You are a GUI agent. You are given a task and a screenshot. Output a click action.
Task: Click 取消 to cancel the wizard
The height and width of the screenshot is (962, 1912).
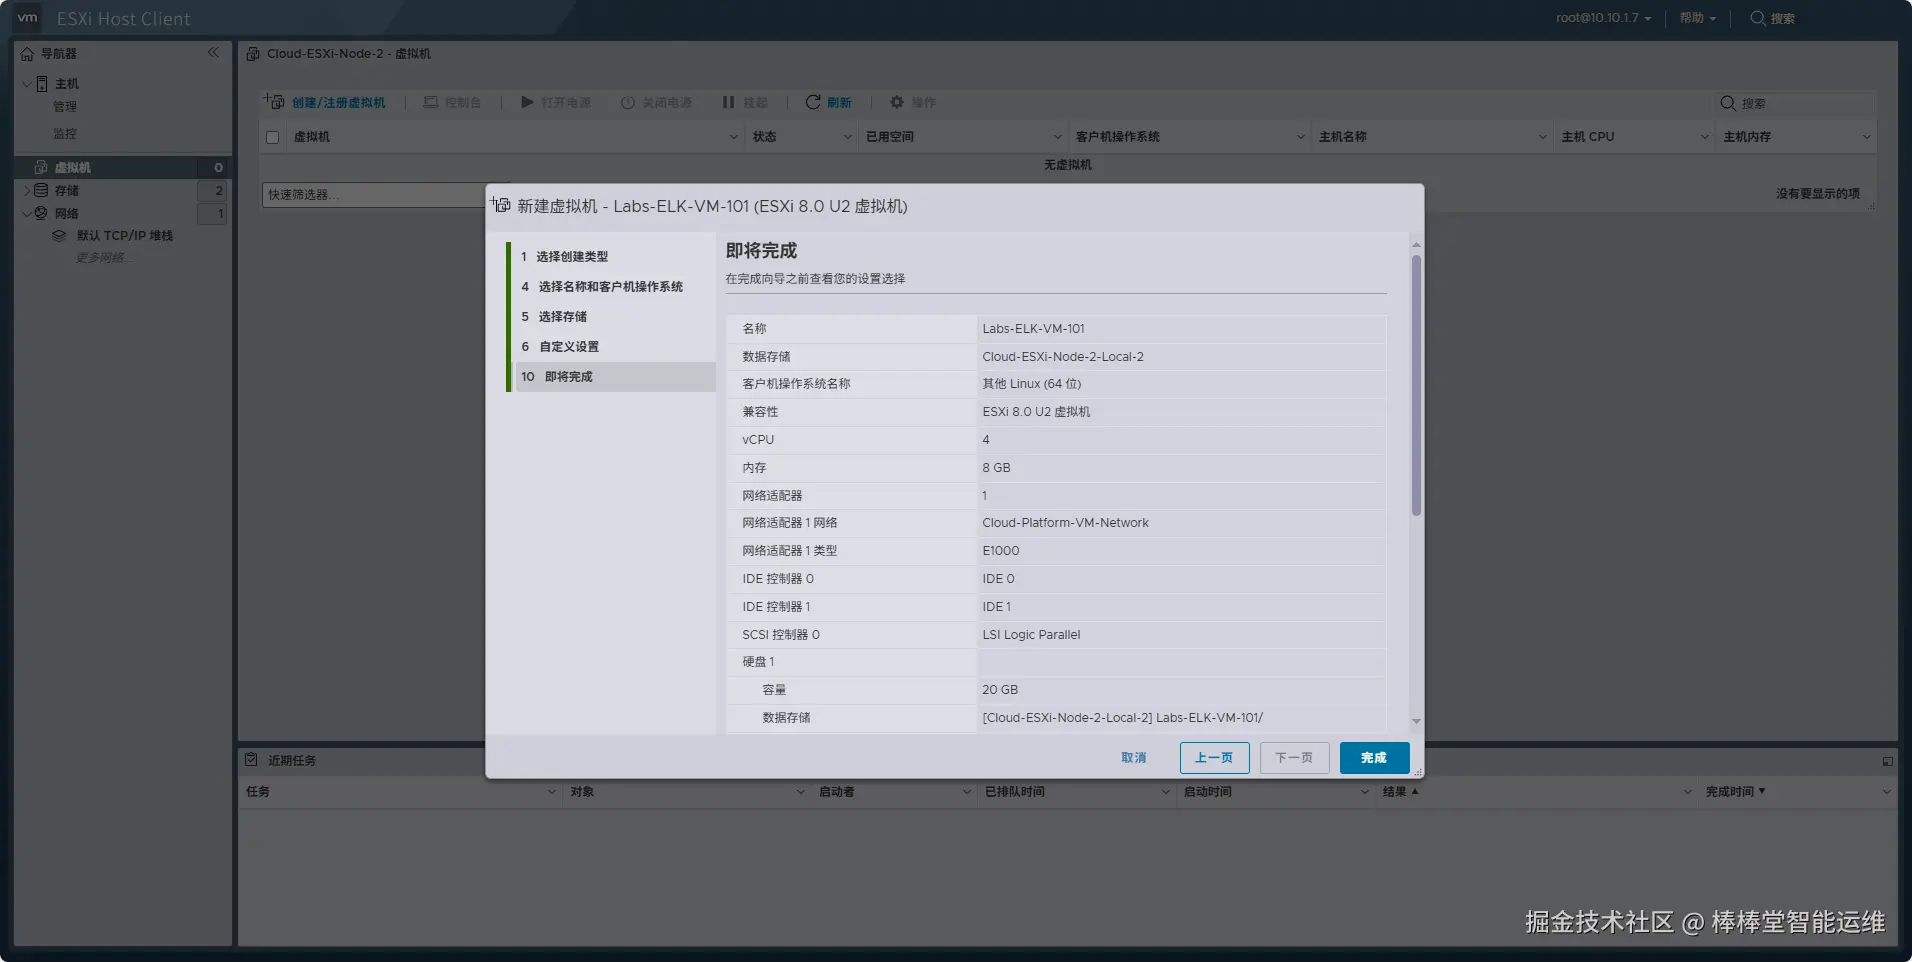pyautogui.click(x=1134, y=758)
